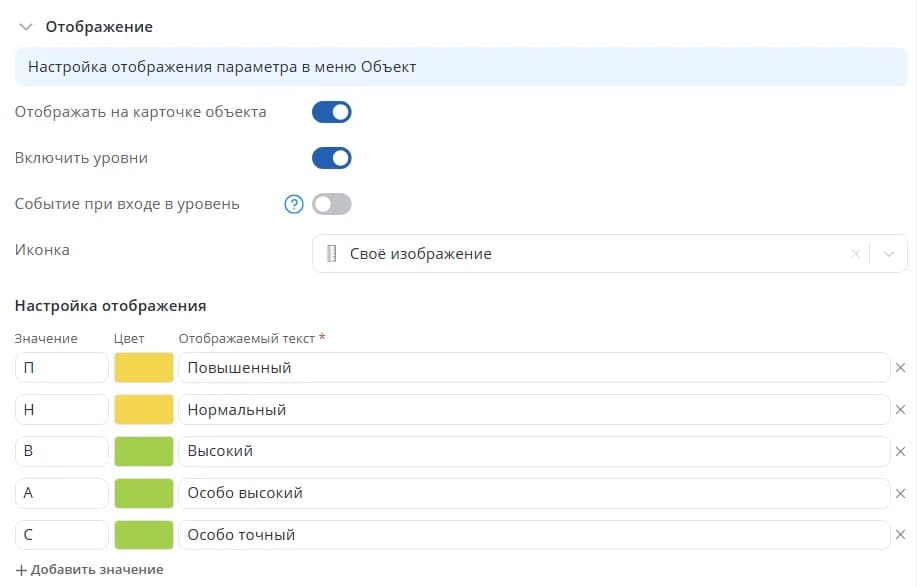Screen dimensions: 917x587
Task: Enable Событие при входе в уровень switch
Action: click(x=332, y=204)
